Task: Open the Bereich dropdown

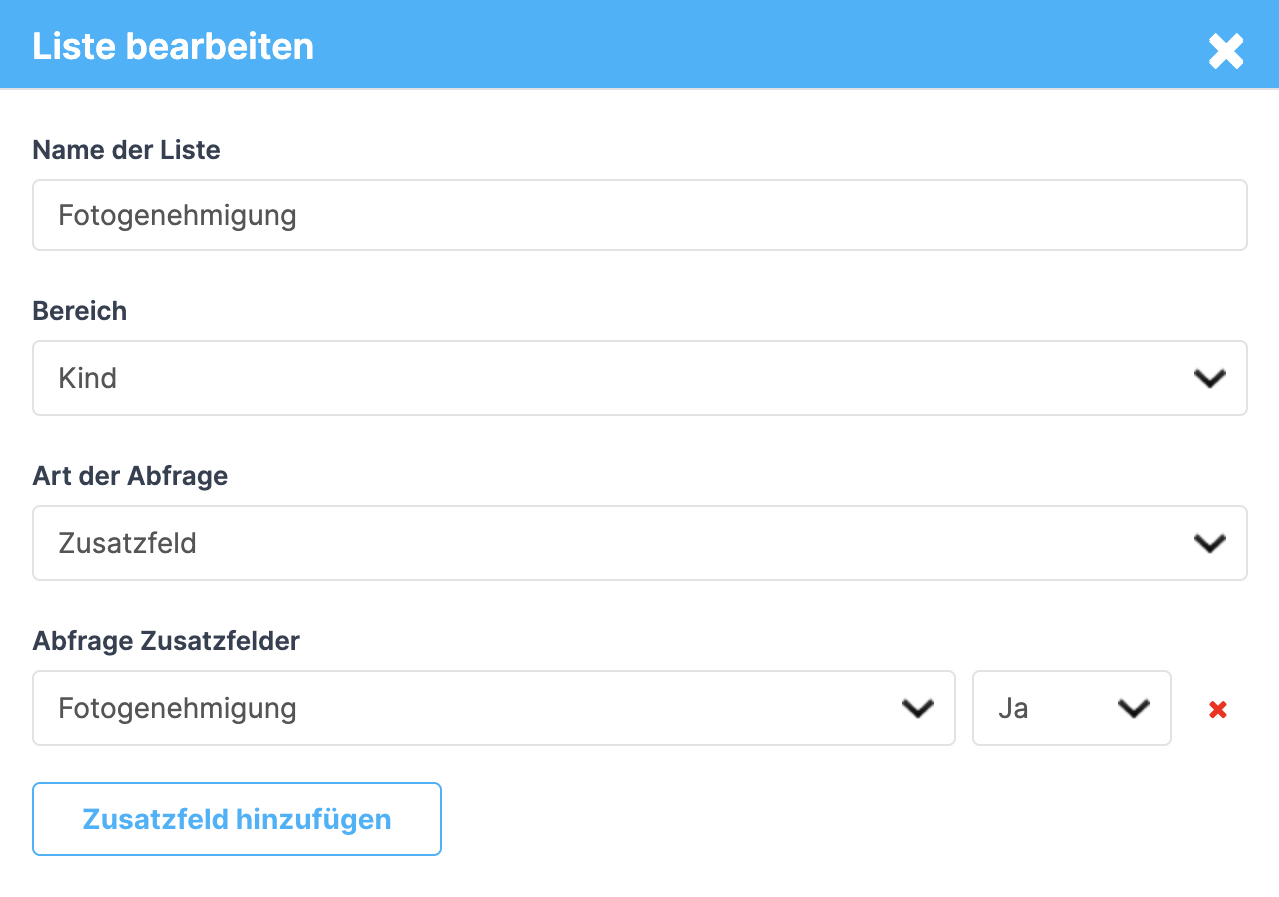Action: point(639,378)
